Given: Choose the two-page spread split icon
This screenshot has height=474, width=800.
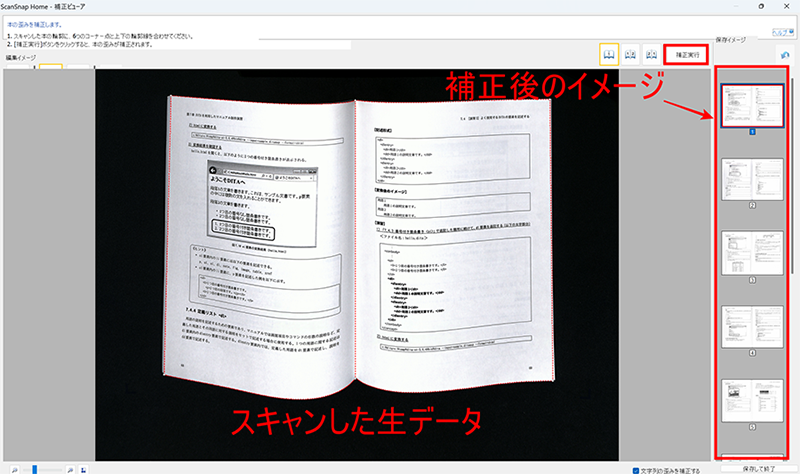Looking at the screenshot, I should tap(631, 55).
